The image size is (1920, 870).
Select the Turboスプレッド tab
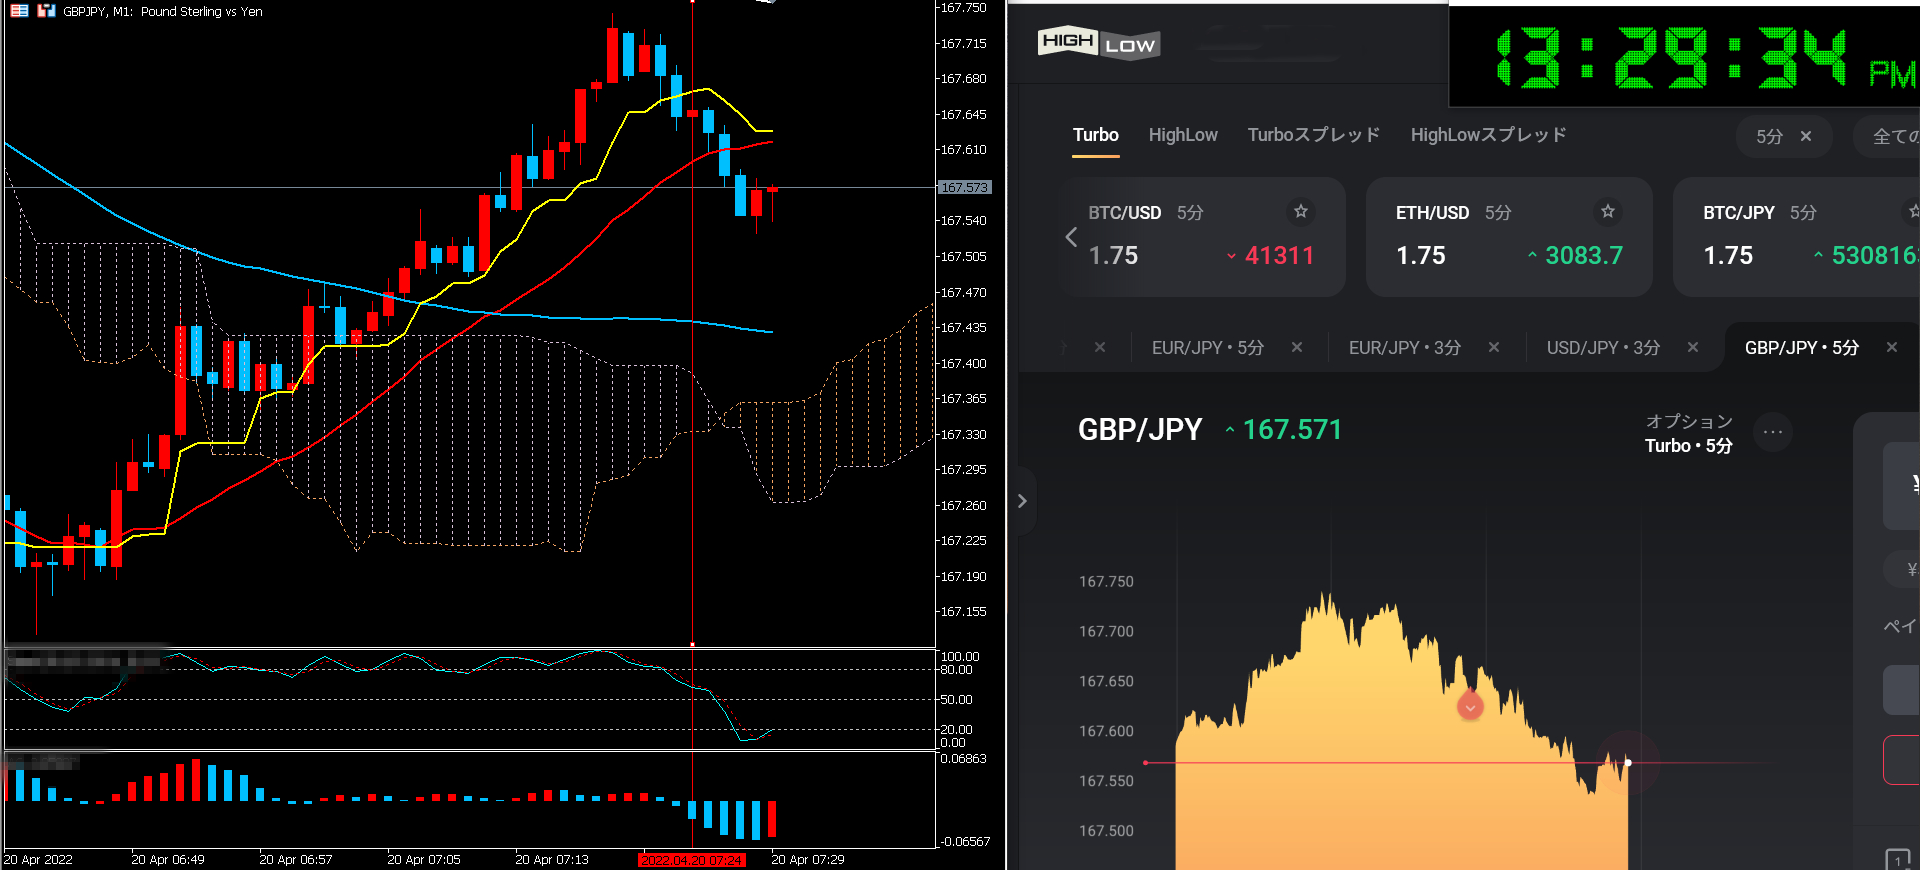click(x=1313, y=135)
